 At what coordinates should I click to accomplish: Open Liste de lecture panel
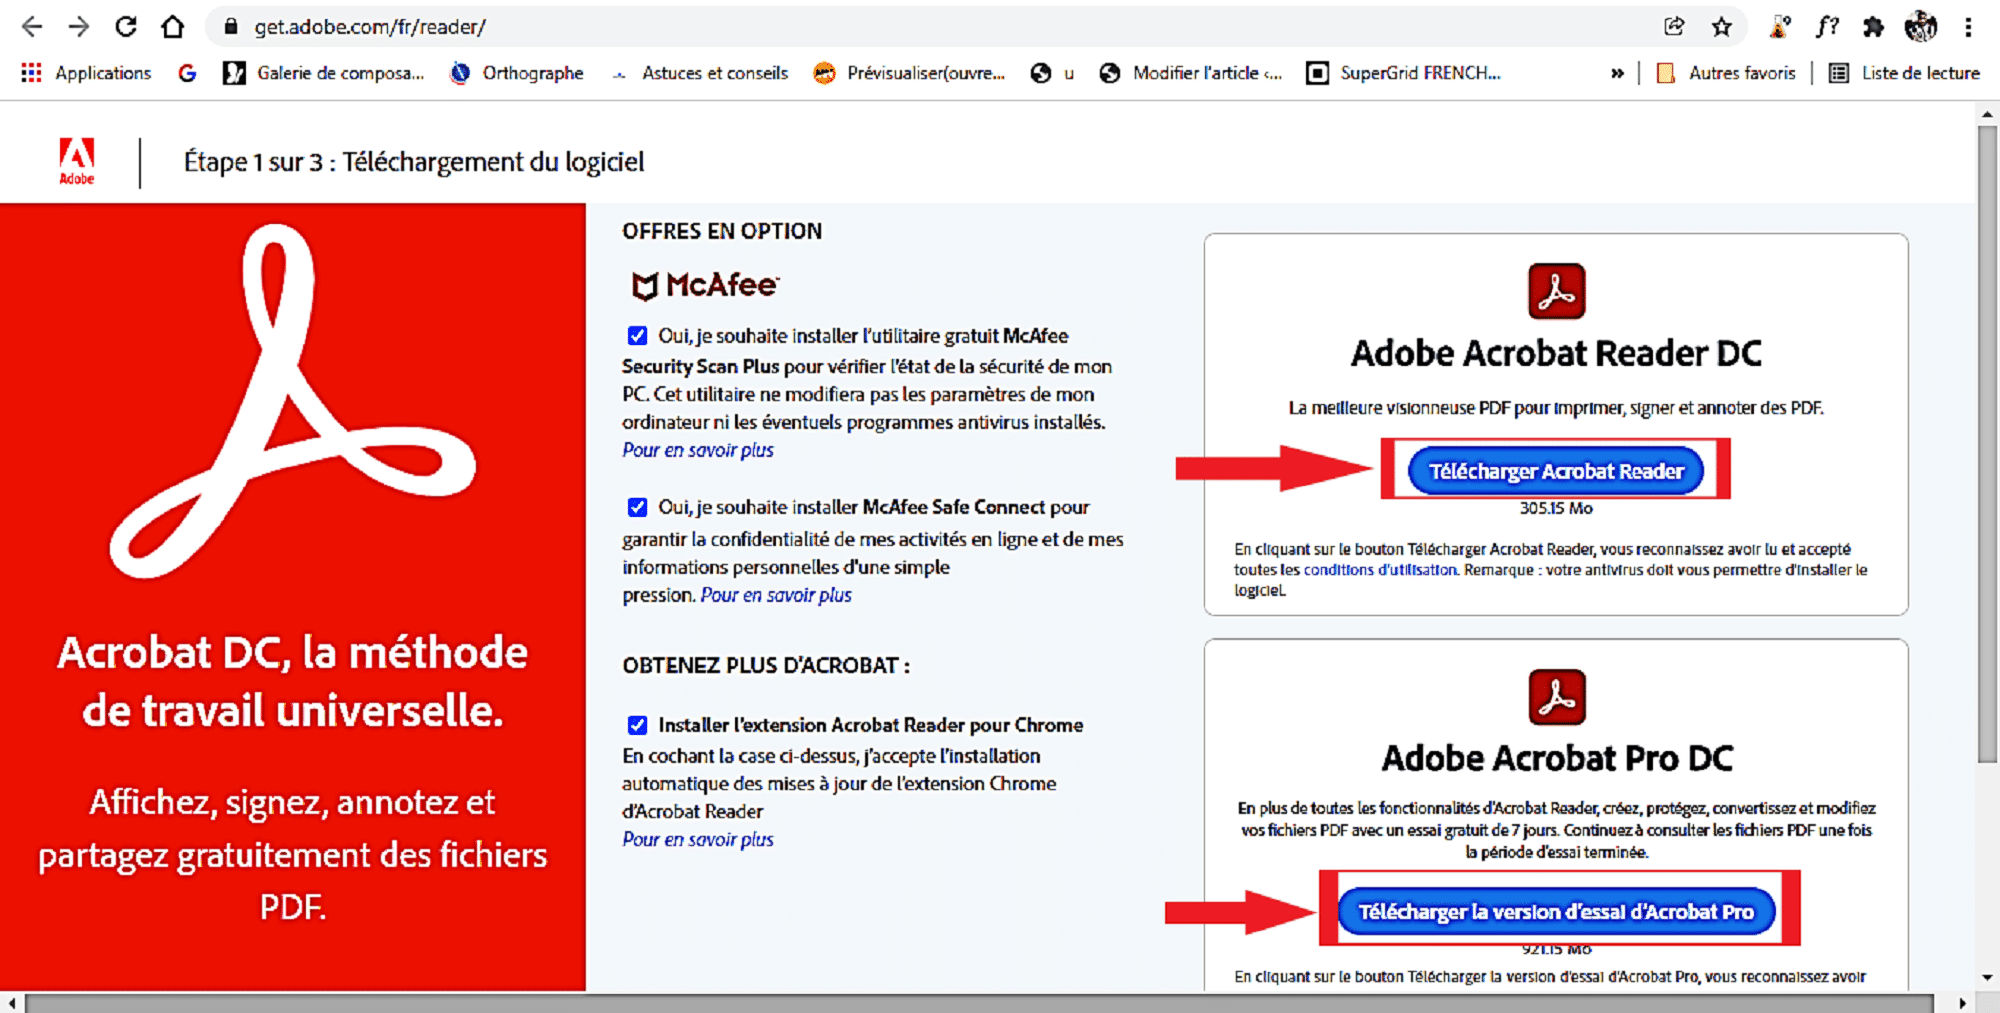click(x=1904, y=73)
